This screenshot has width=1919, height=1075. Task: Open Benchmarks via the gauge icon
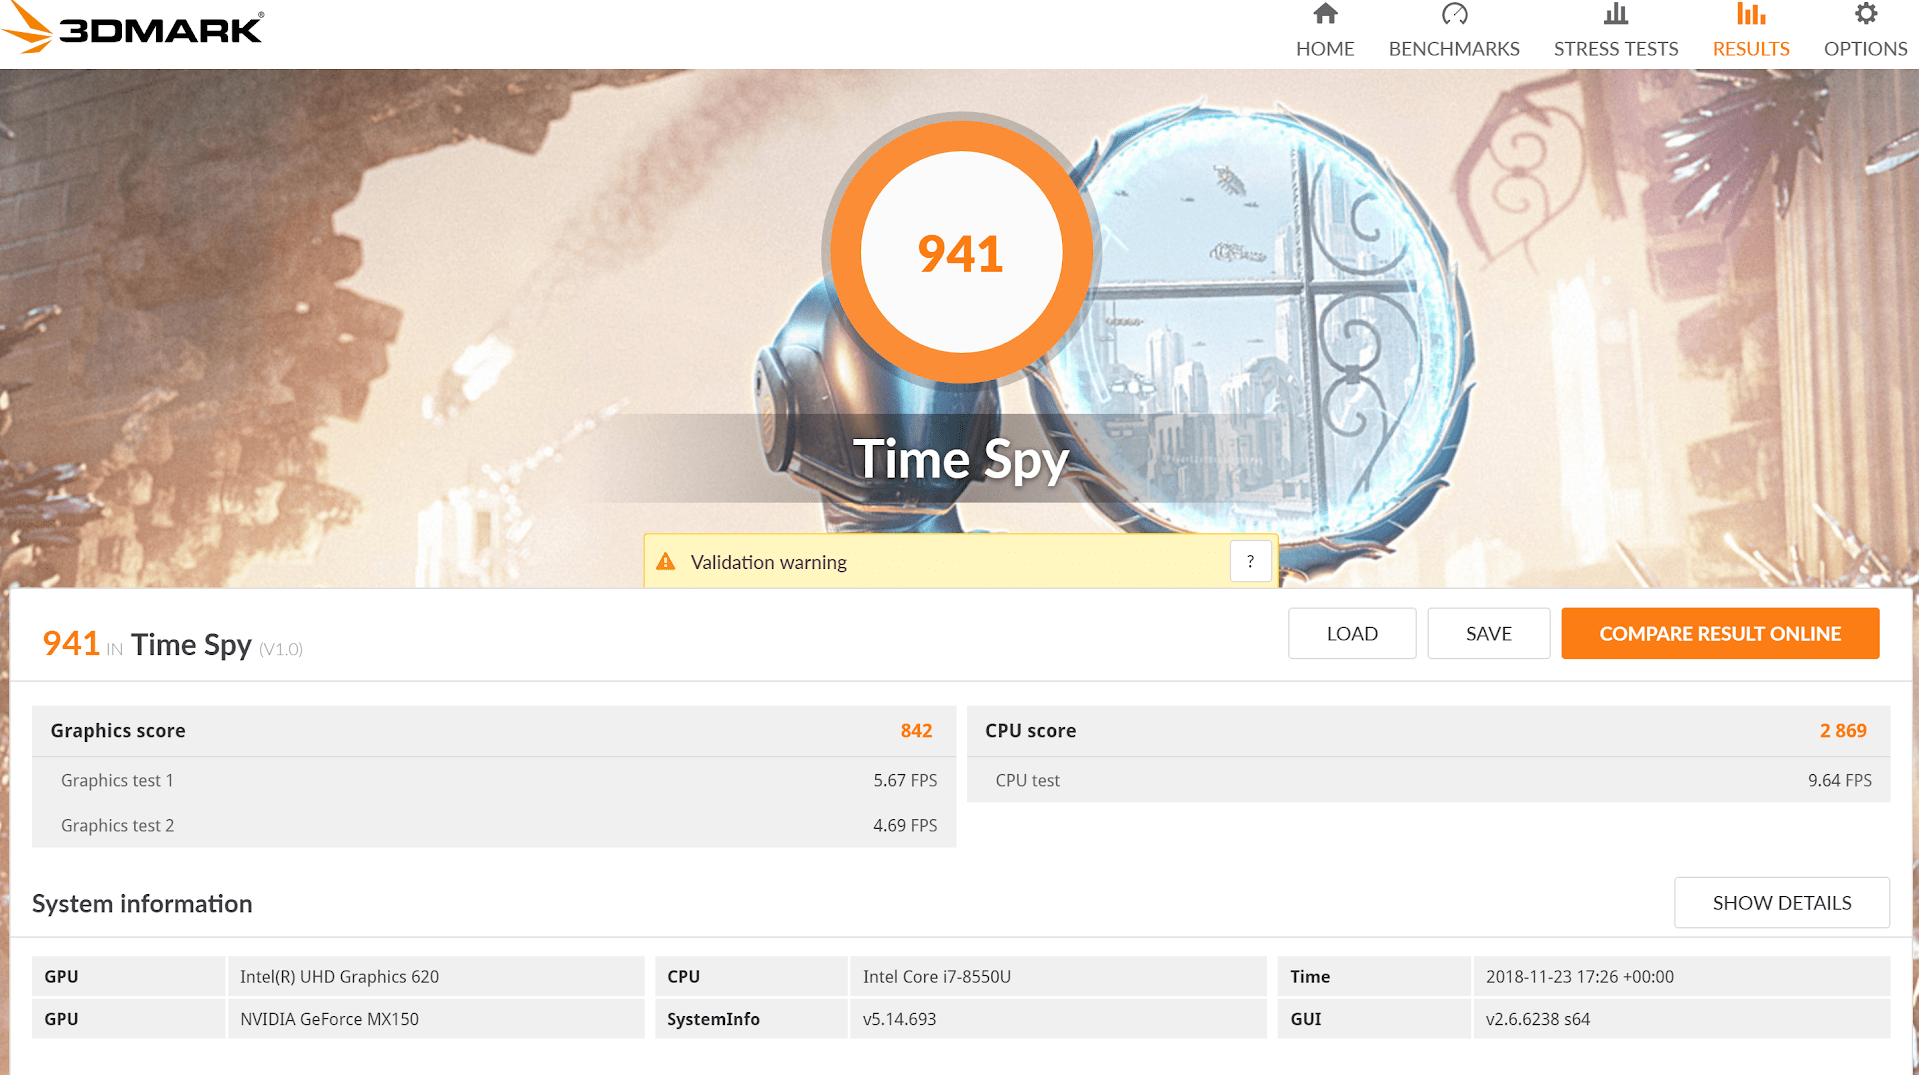(x=1454, y=14)
